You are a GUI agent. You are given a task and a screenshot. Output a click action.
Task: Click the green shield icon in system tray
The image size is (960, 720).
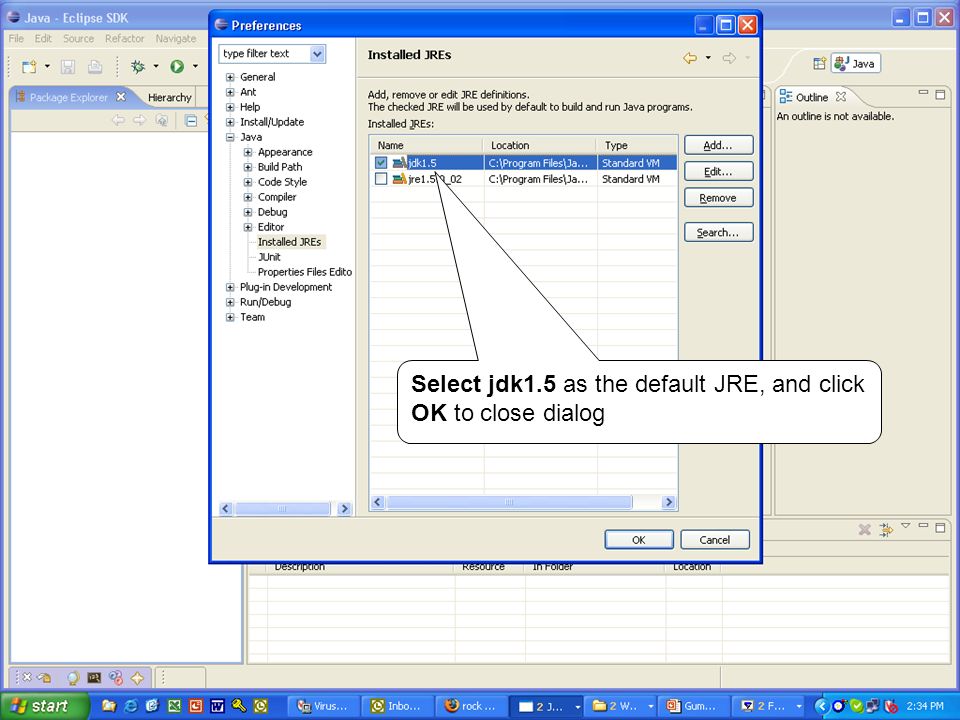point(857,706)
